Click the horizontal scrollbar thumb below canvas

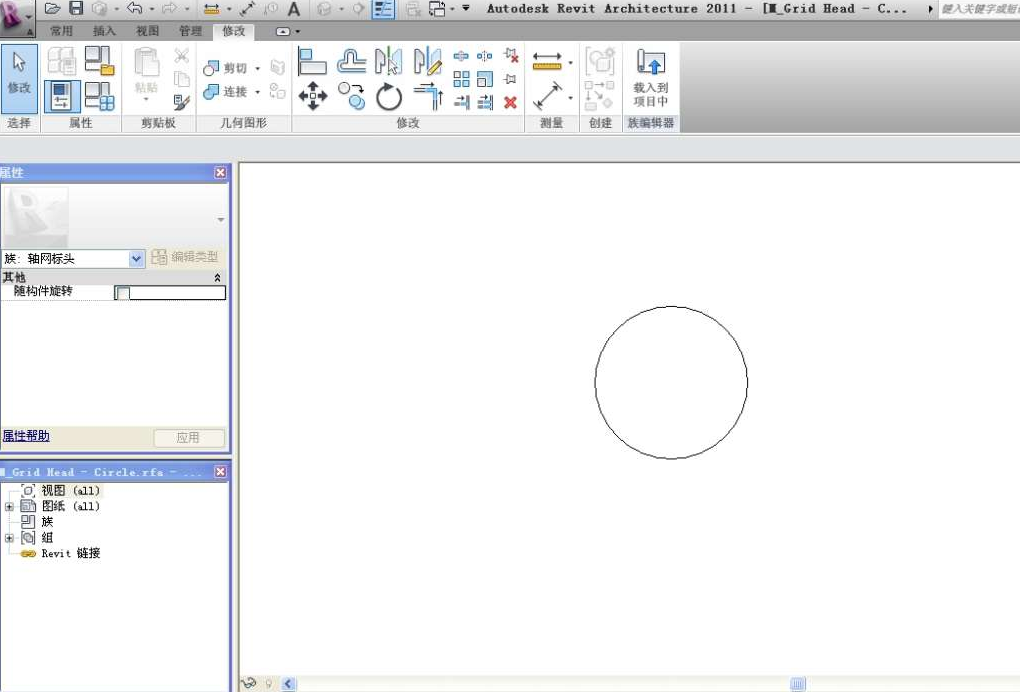[798, 684]
